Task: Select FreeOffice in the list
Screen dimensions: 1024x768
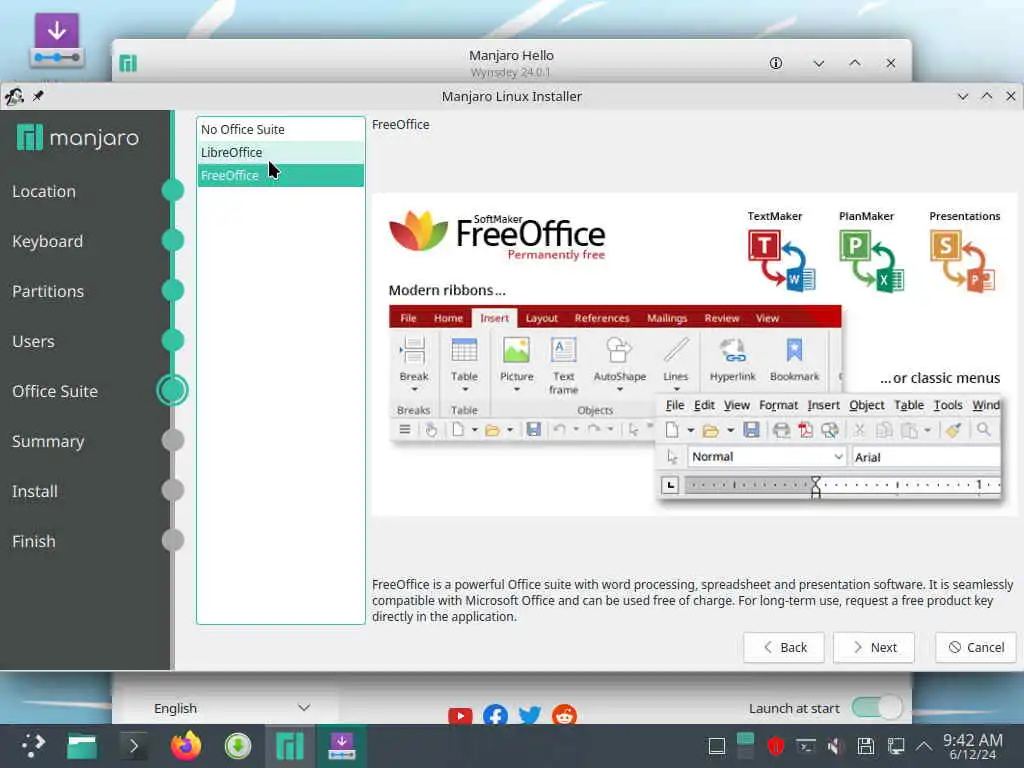Action: [280, 175]
